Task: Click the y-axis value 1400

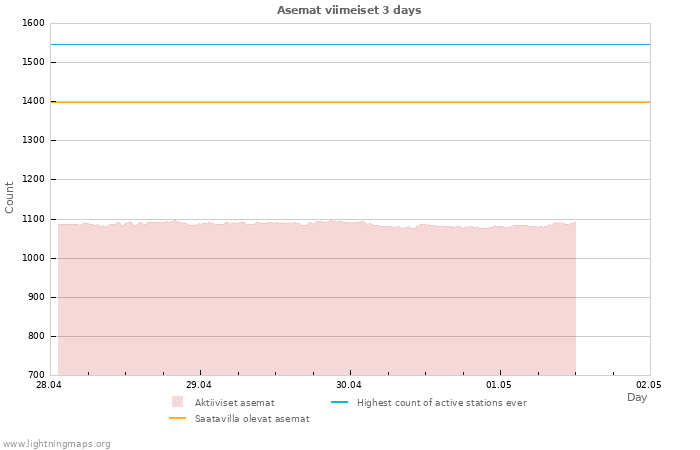Action: point(33,101)
